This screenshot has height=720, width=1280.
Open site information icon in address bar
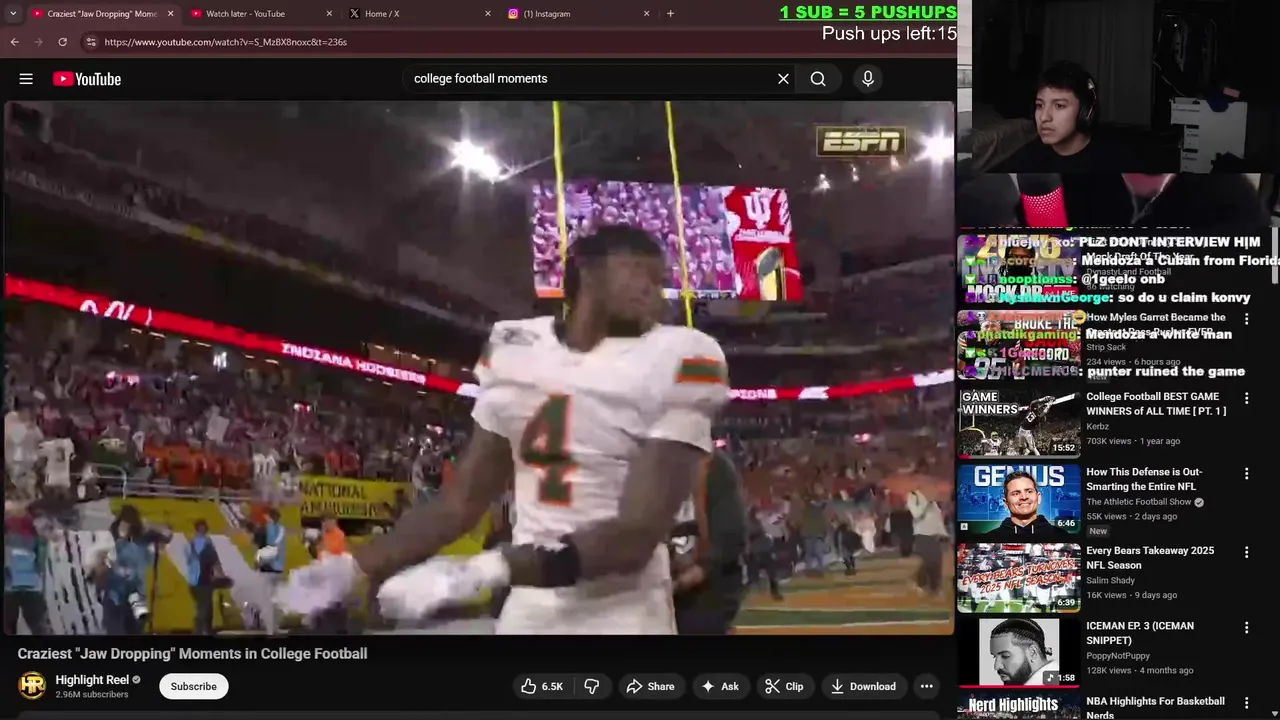91,42
